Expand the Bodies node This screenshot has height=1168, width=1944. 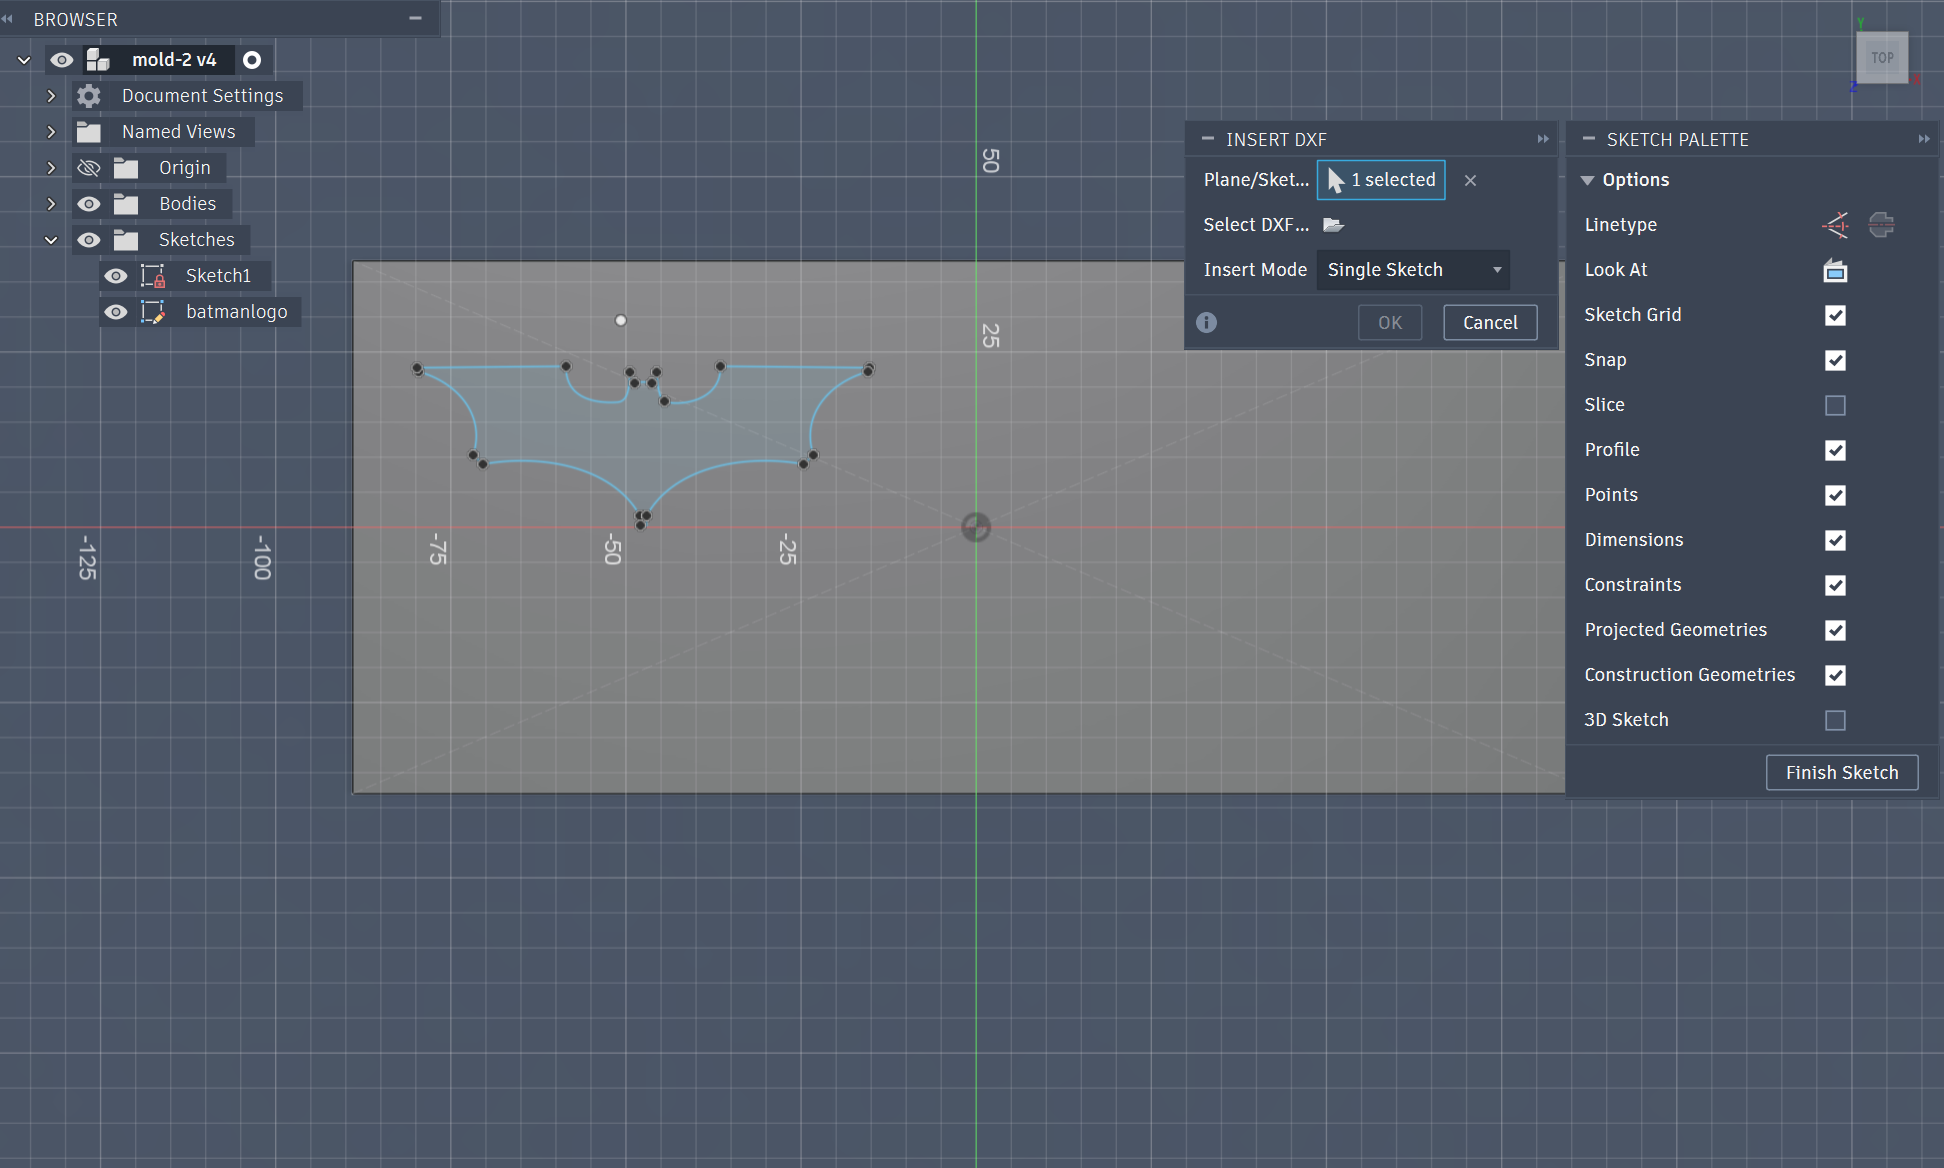[x=51, y=204]
